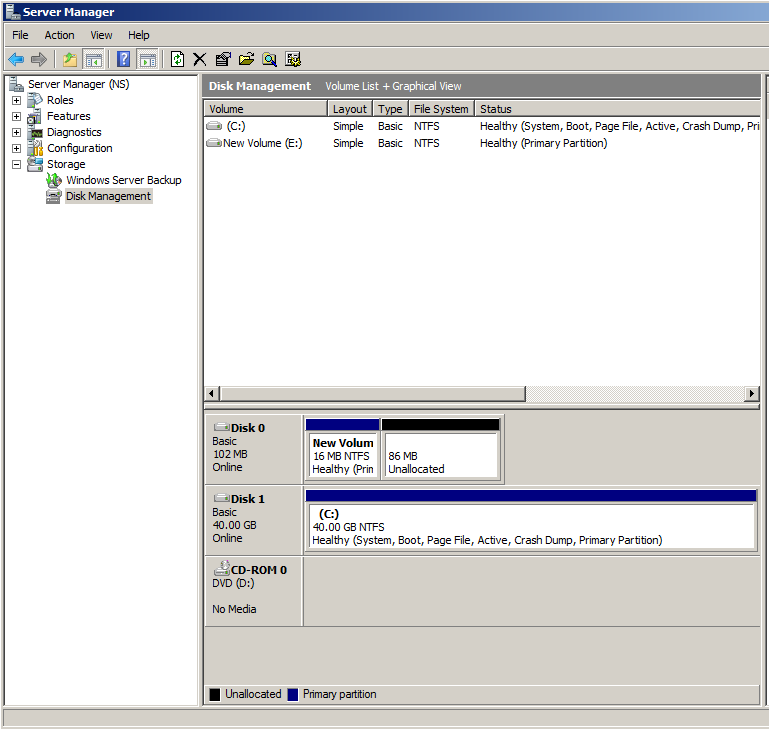Toggle the console tree pane button
The image size is (769, 729).
pos(94,59)
